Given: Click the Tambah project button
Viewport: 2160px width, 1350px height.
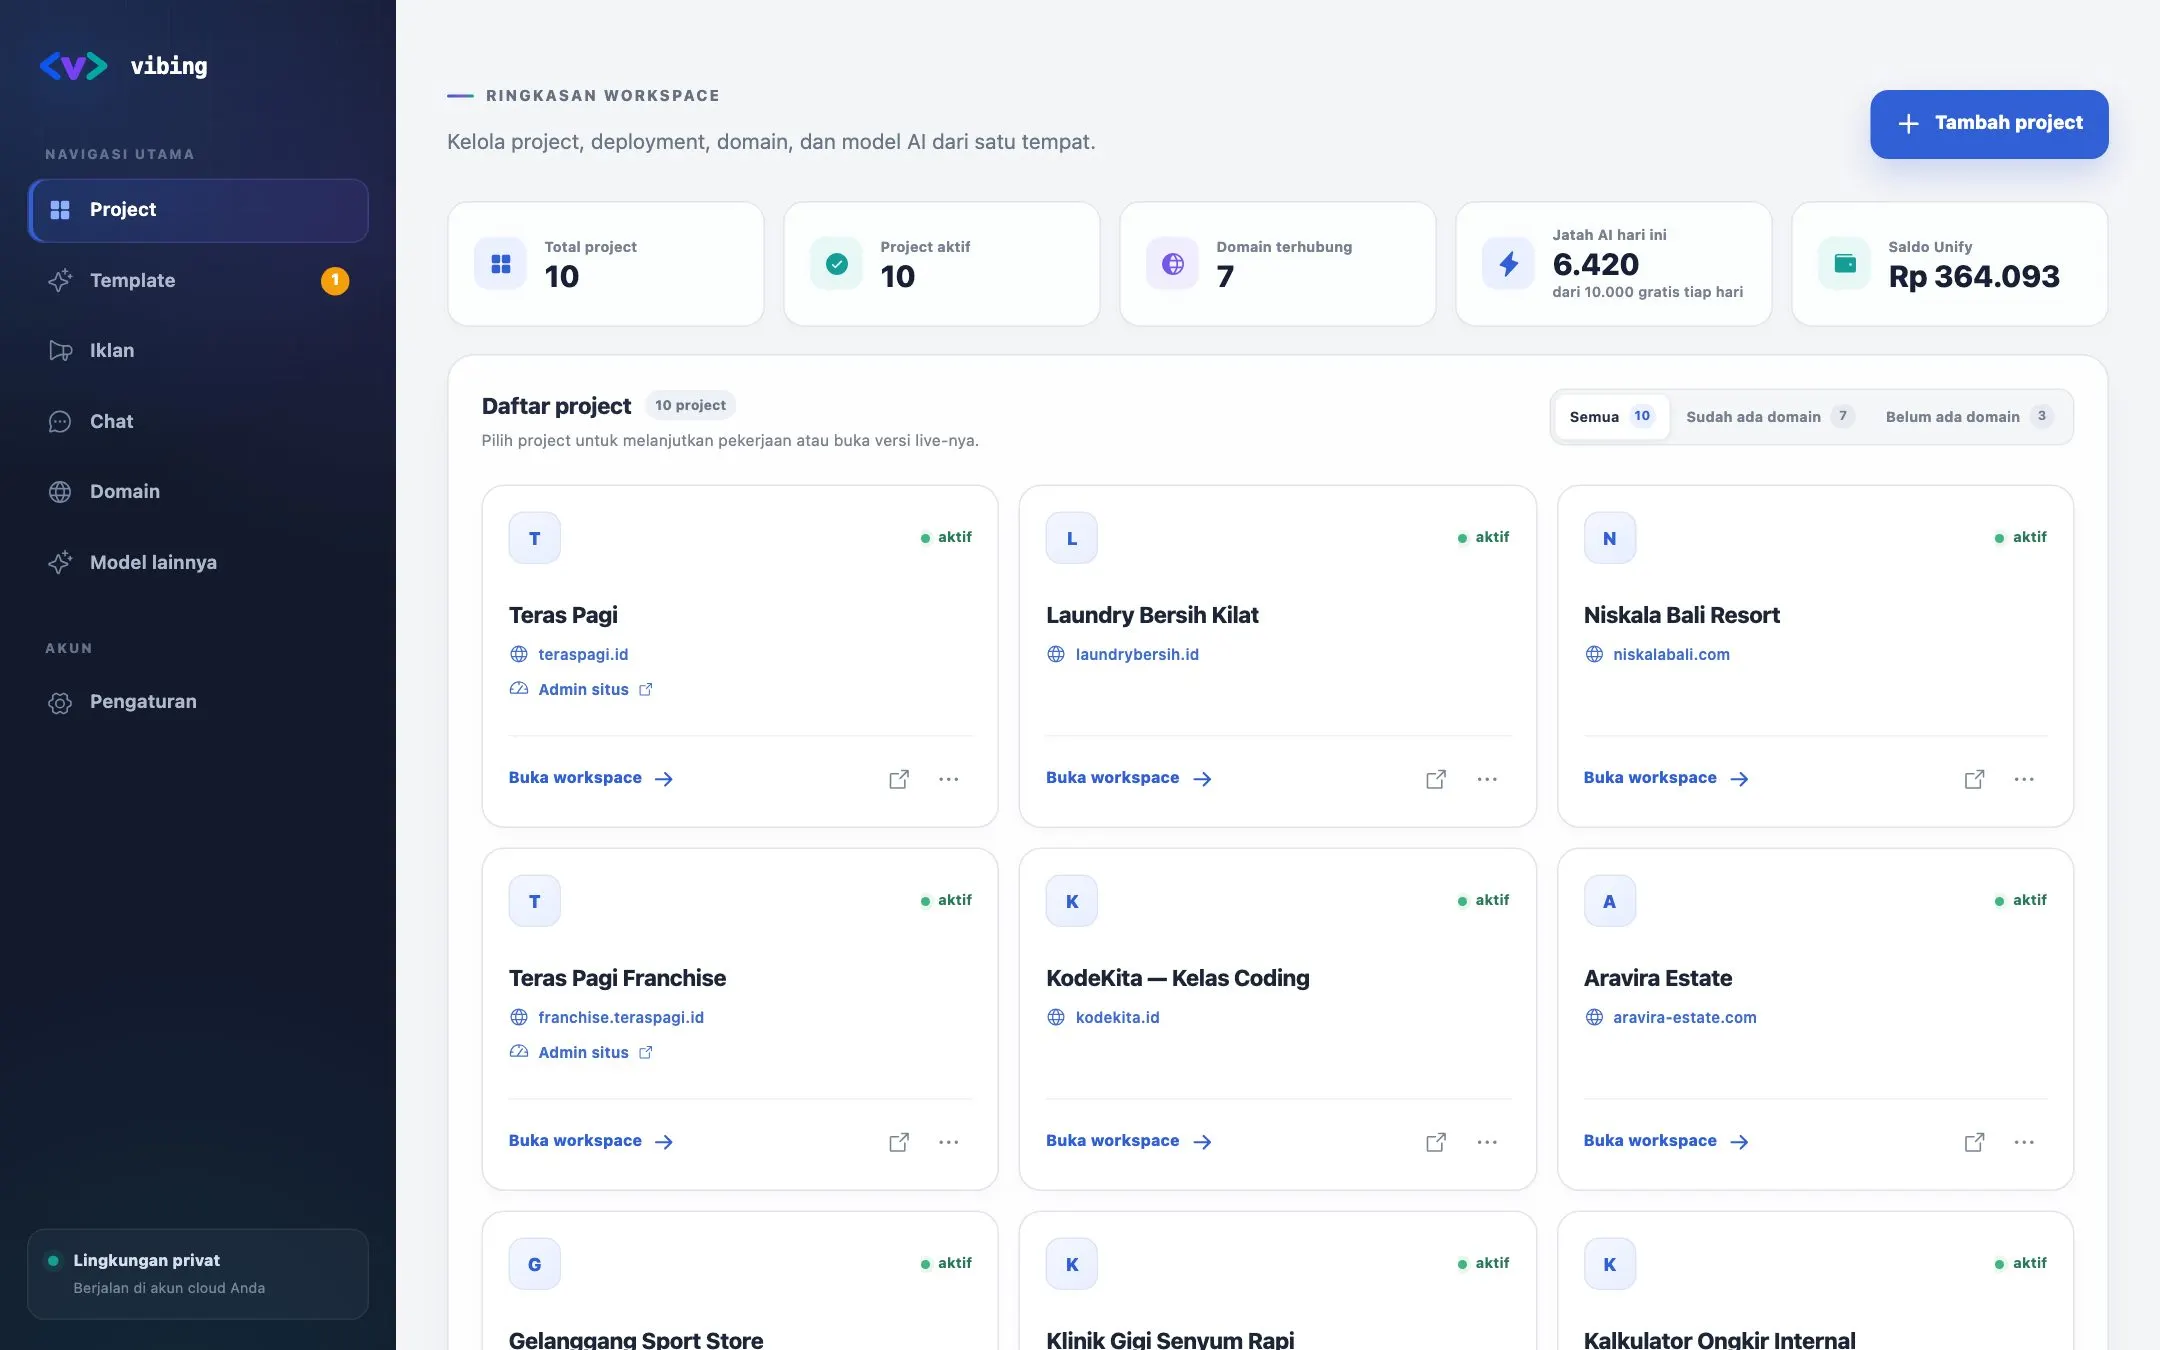Looking at the screenshot, I should click(x=1989, y=124).
